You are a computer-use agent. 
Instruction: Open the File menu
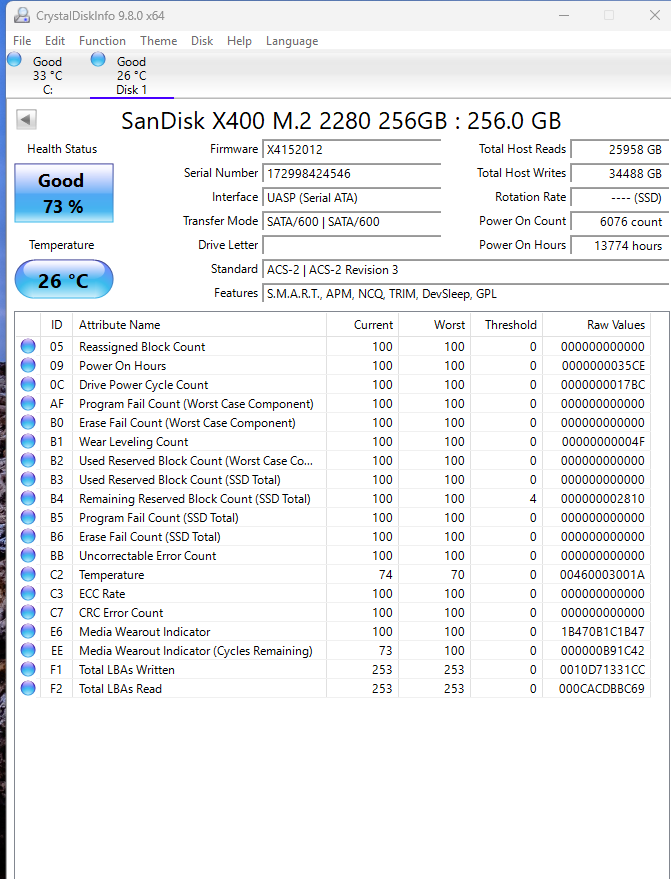click(x=22, y=41)
